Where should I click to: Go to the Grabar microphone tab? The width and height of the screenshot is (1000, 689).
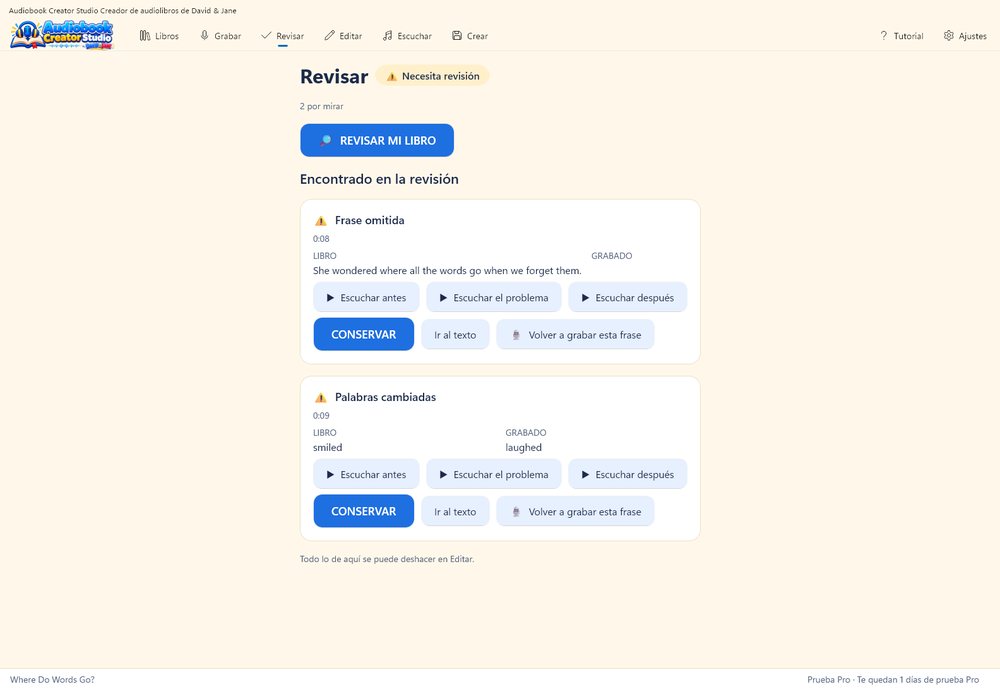pos(221,36)
